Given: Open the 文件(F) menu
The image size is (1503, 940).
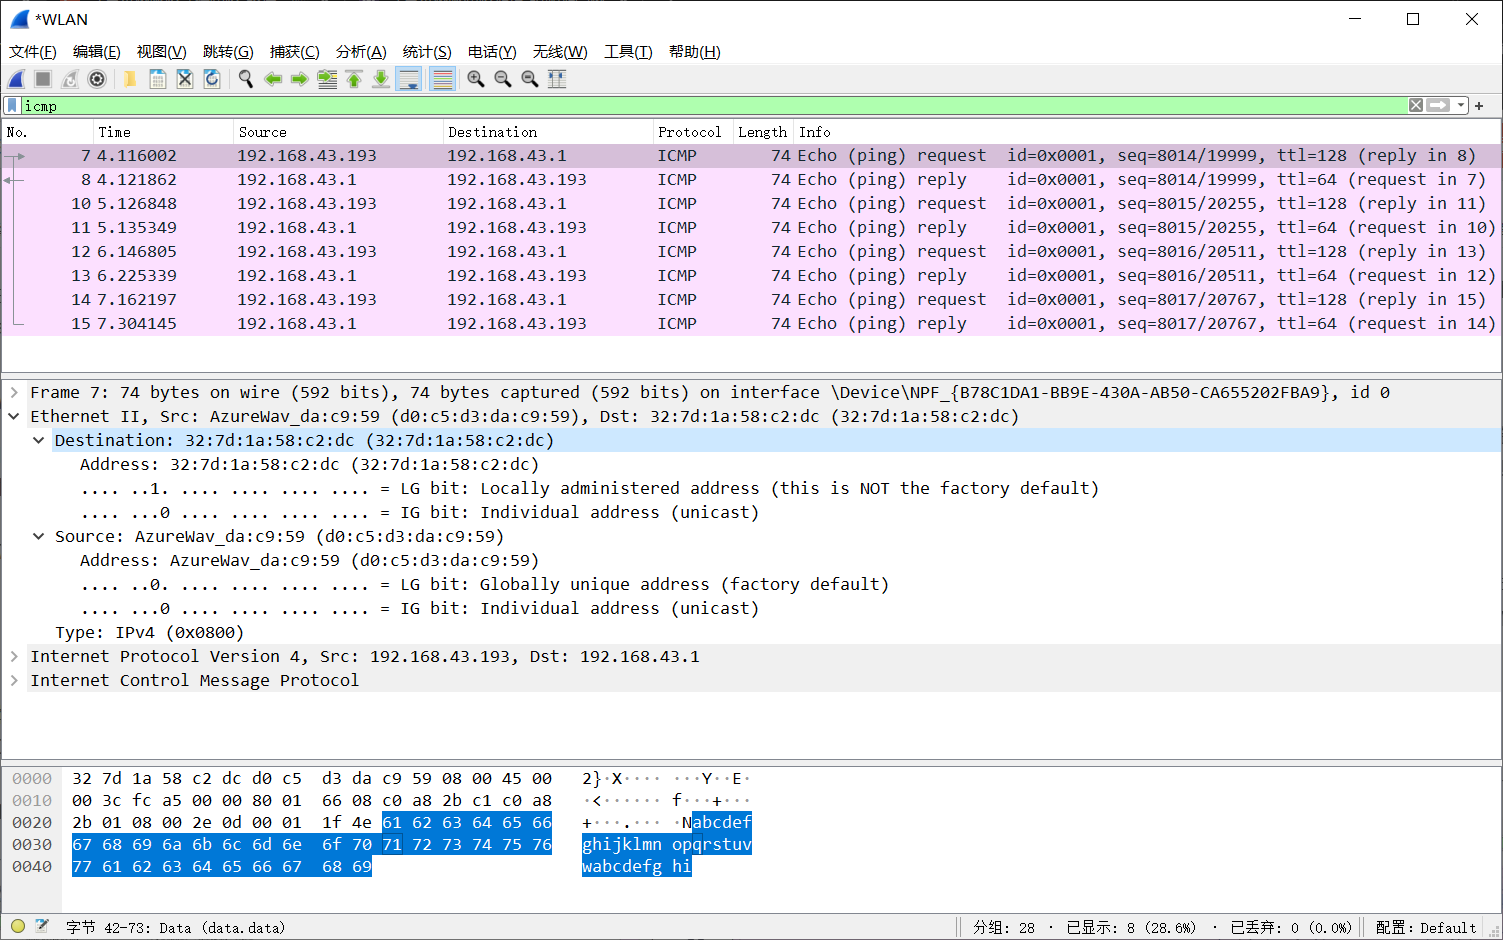Looking at the screenshot, I should (x=33, y=52).
